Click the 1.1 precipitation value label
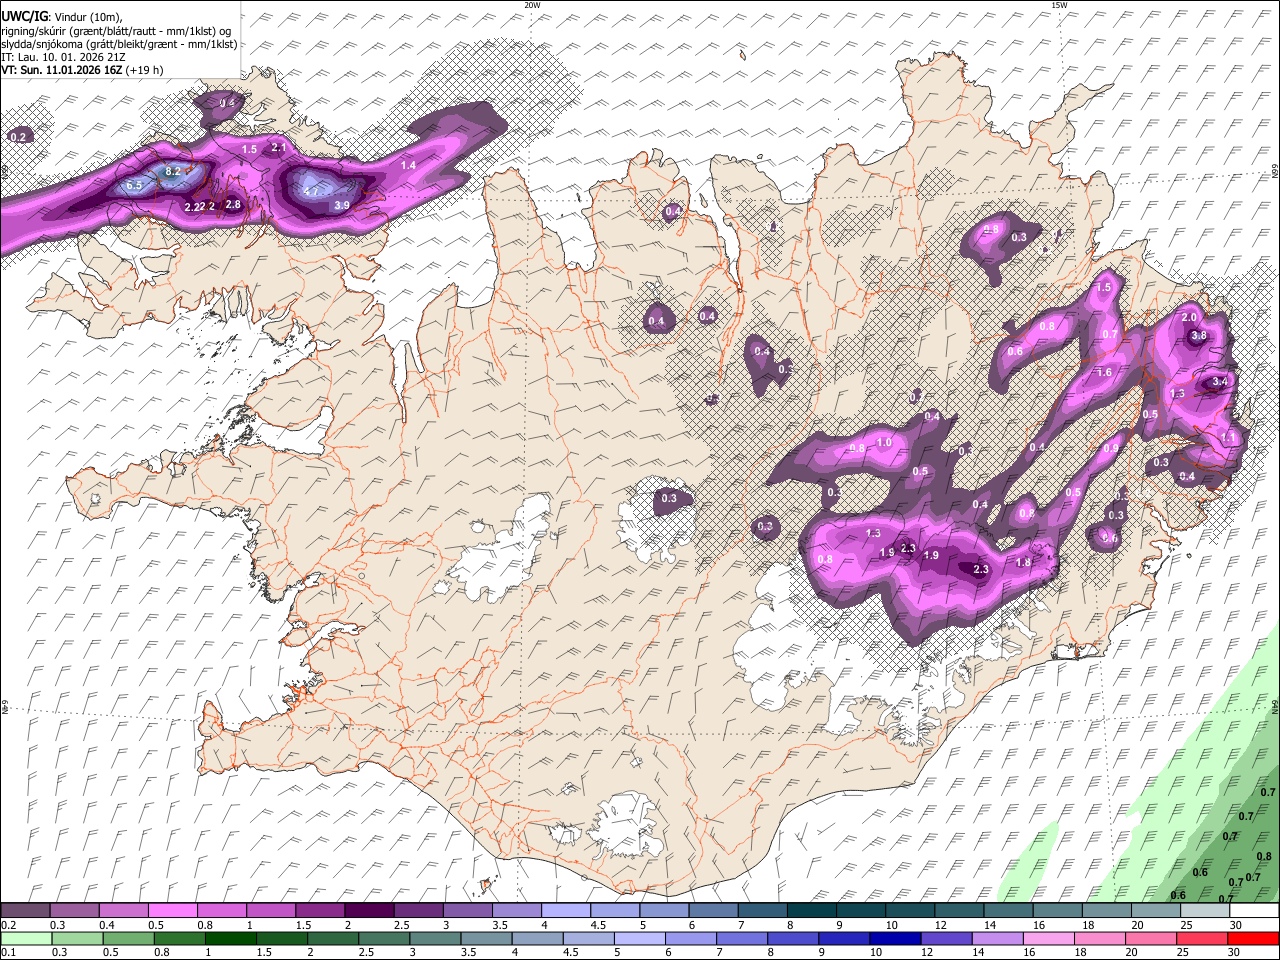The width and height of the screenshot is (1280, 960). point(1229,438)
